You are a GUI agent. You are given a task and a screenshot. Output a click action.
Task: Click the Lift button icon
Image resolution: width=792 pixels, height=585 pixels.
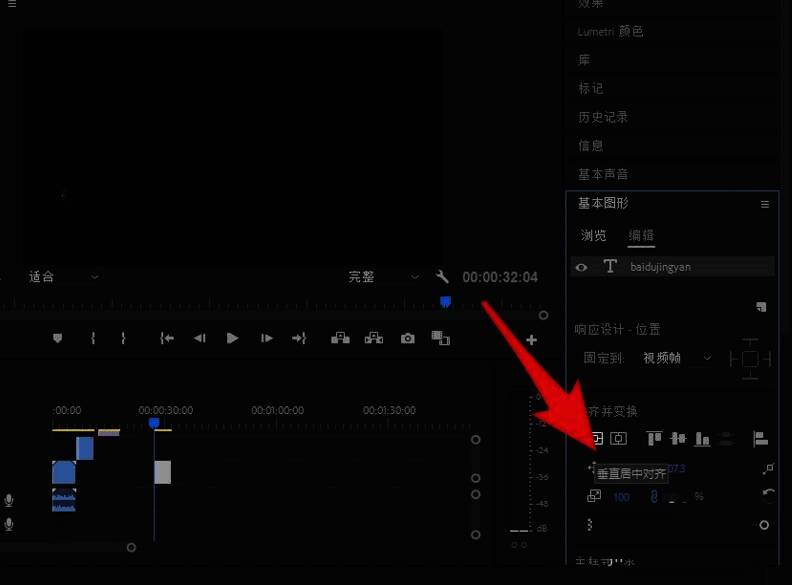click(340, 339)
